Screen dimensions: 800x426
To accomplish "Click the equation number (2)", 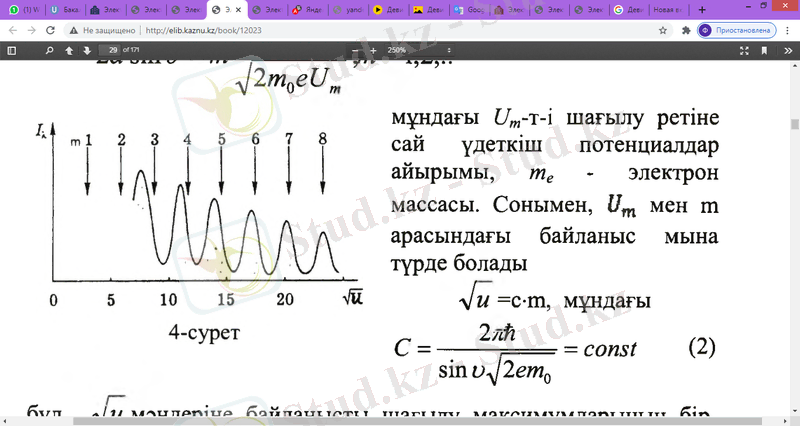I will (702, 347).
